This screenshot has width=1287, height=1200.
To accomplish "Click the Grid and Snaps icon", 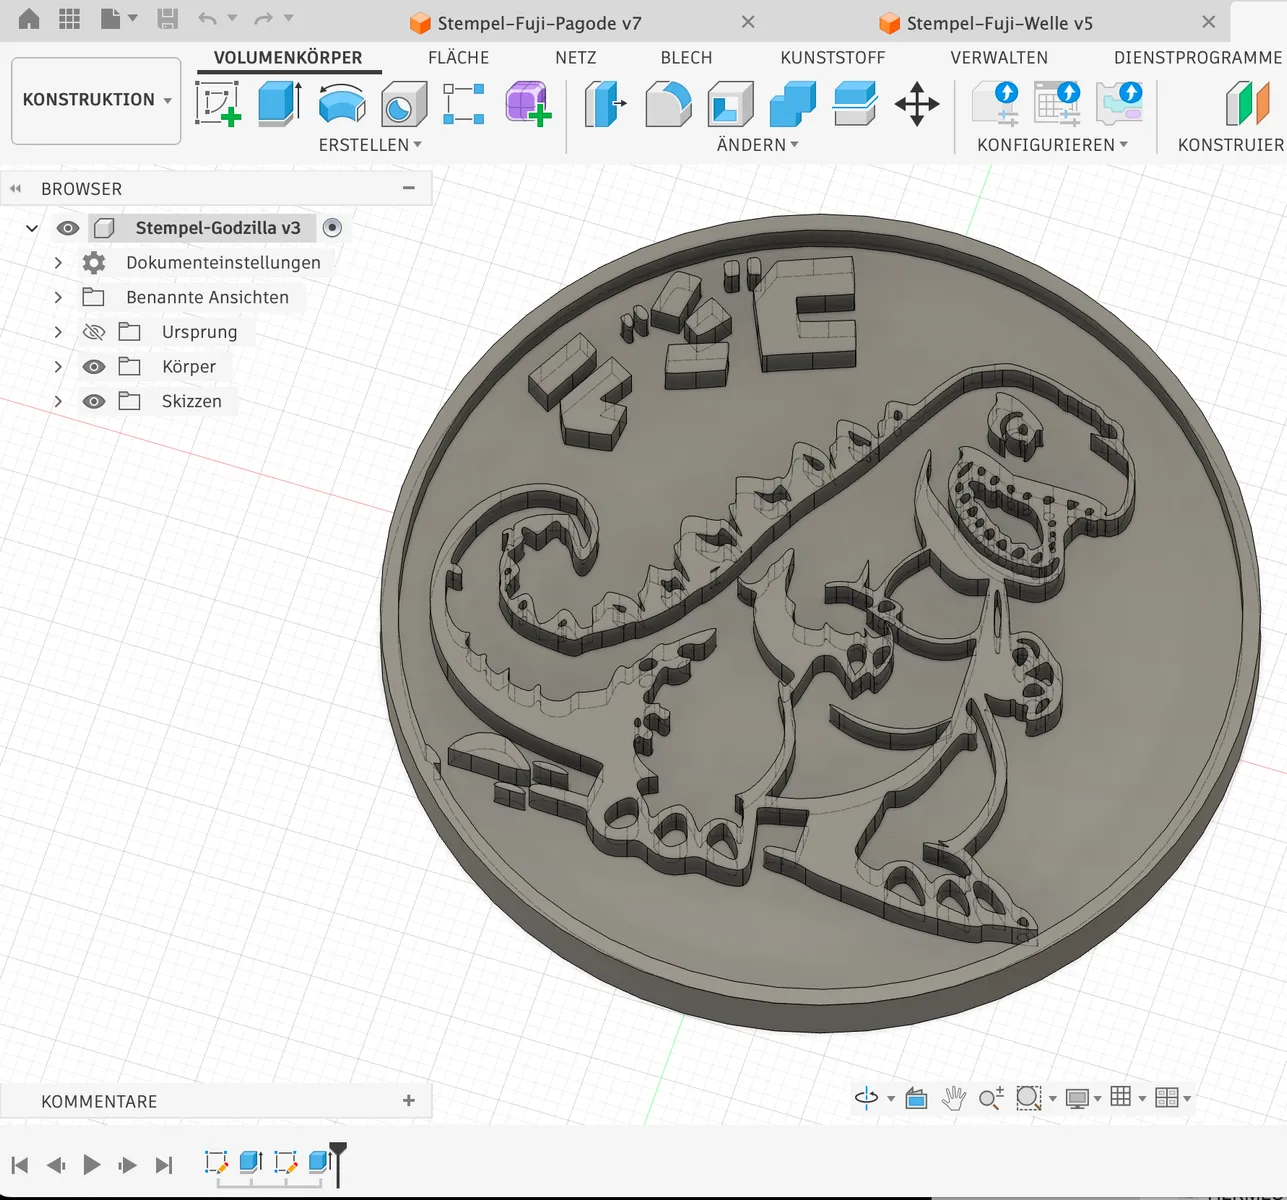I will [x=1121, y=1097].
